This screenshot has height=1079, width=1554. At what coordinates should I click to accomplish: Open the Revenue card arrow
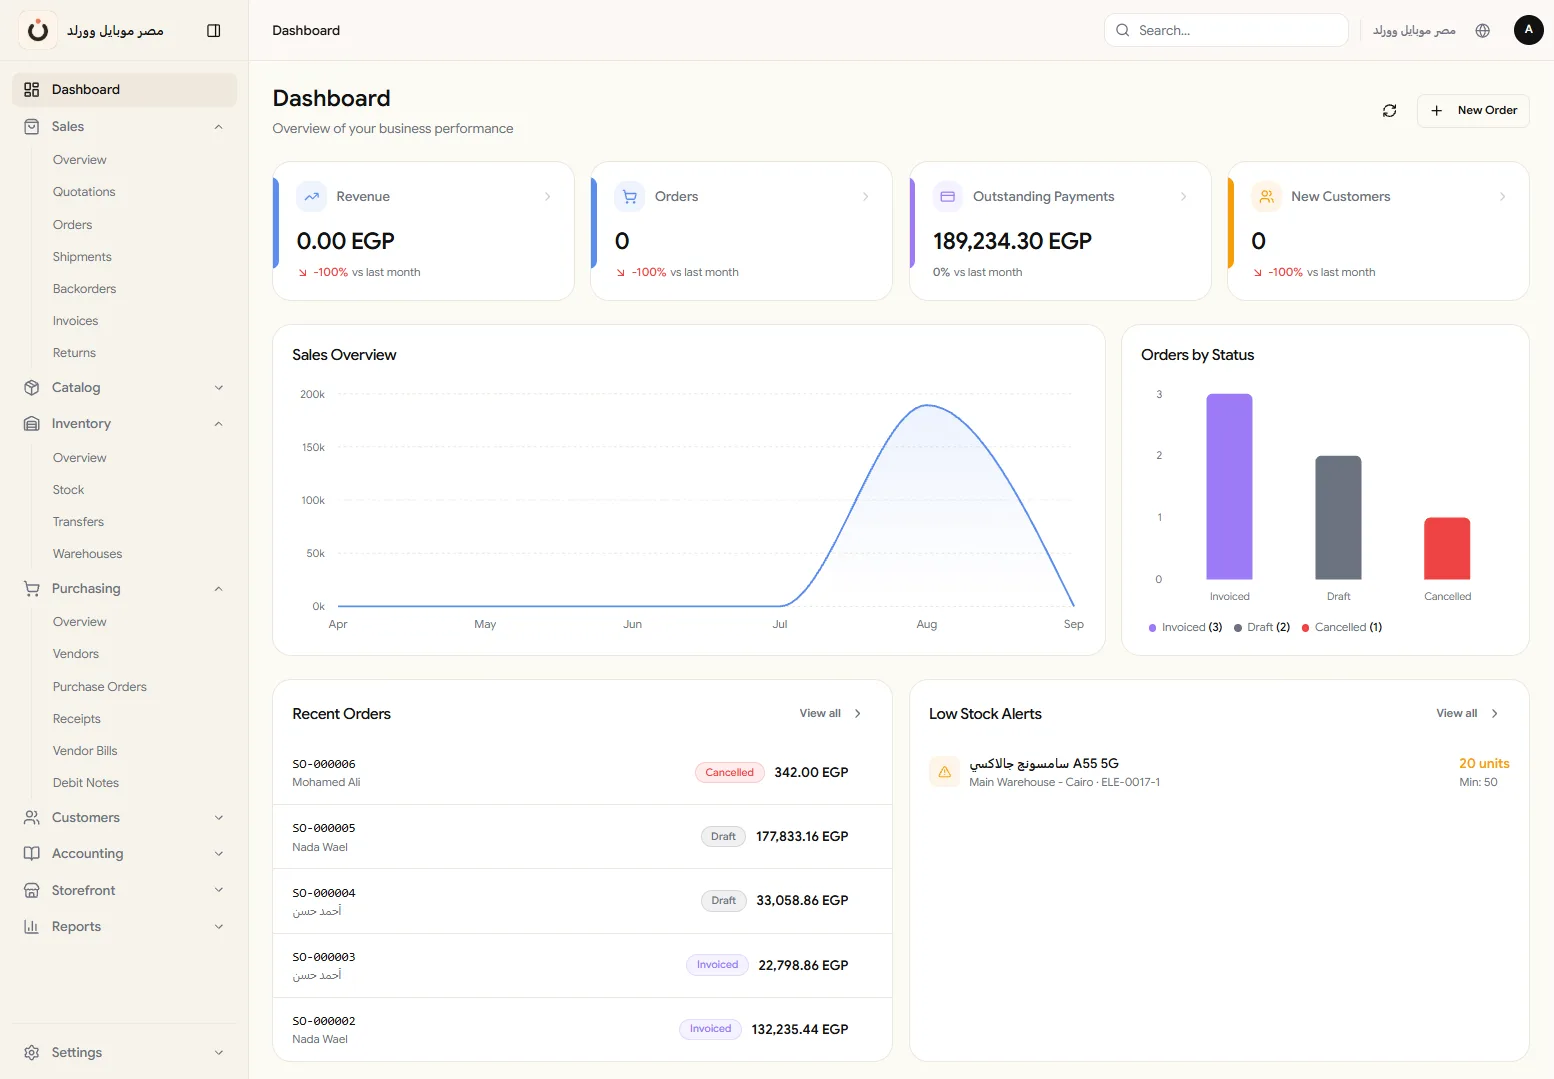(547, 197)
